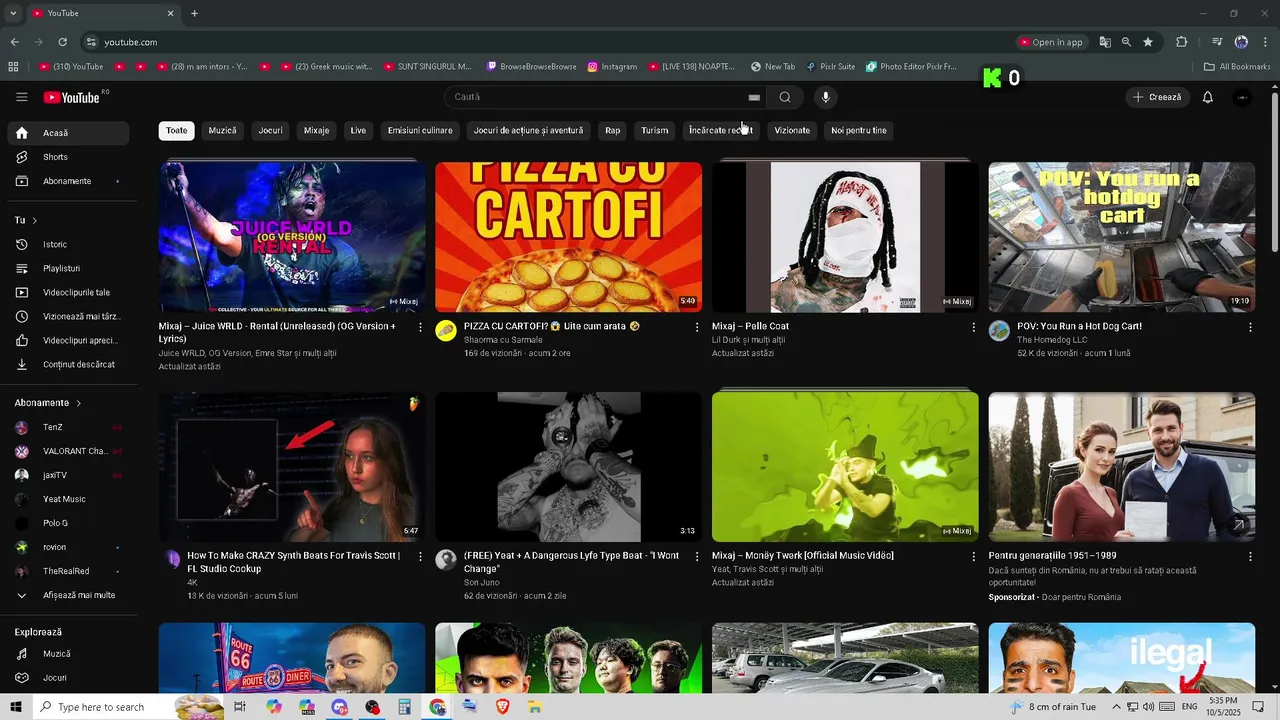Select the Noi pentru tine chip
This screenshot has width=1280, height=720.
[858, 130]
